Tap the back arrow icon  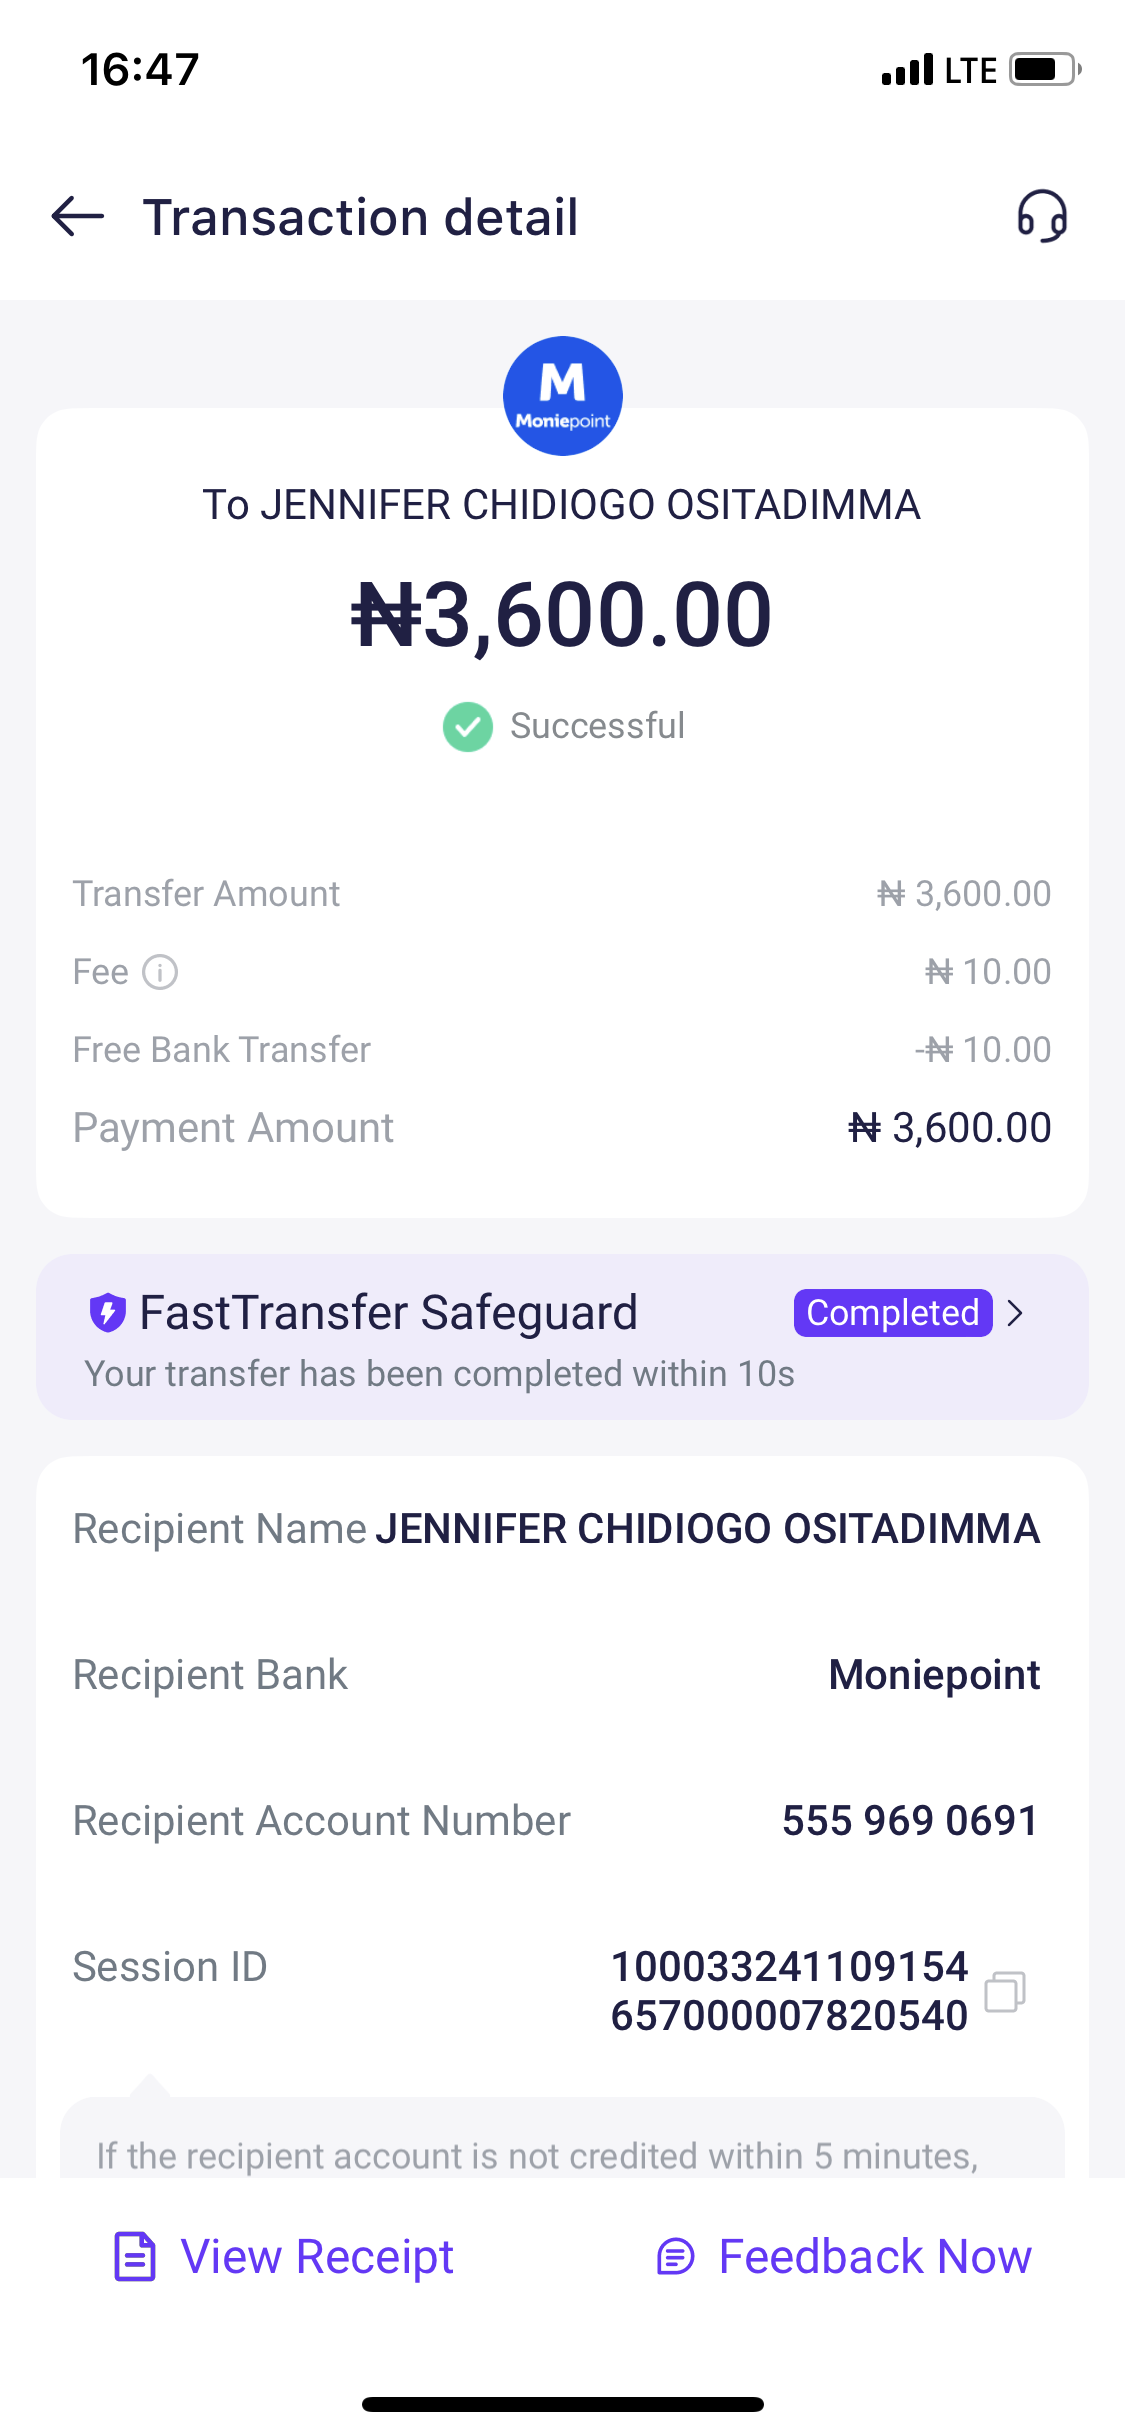coord(78,216)
